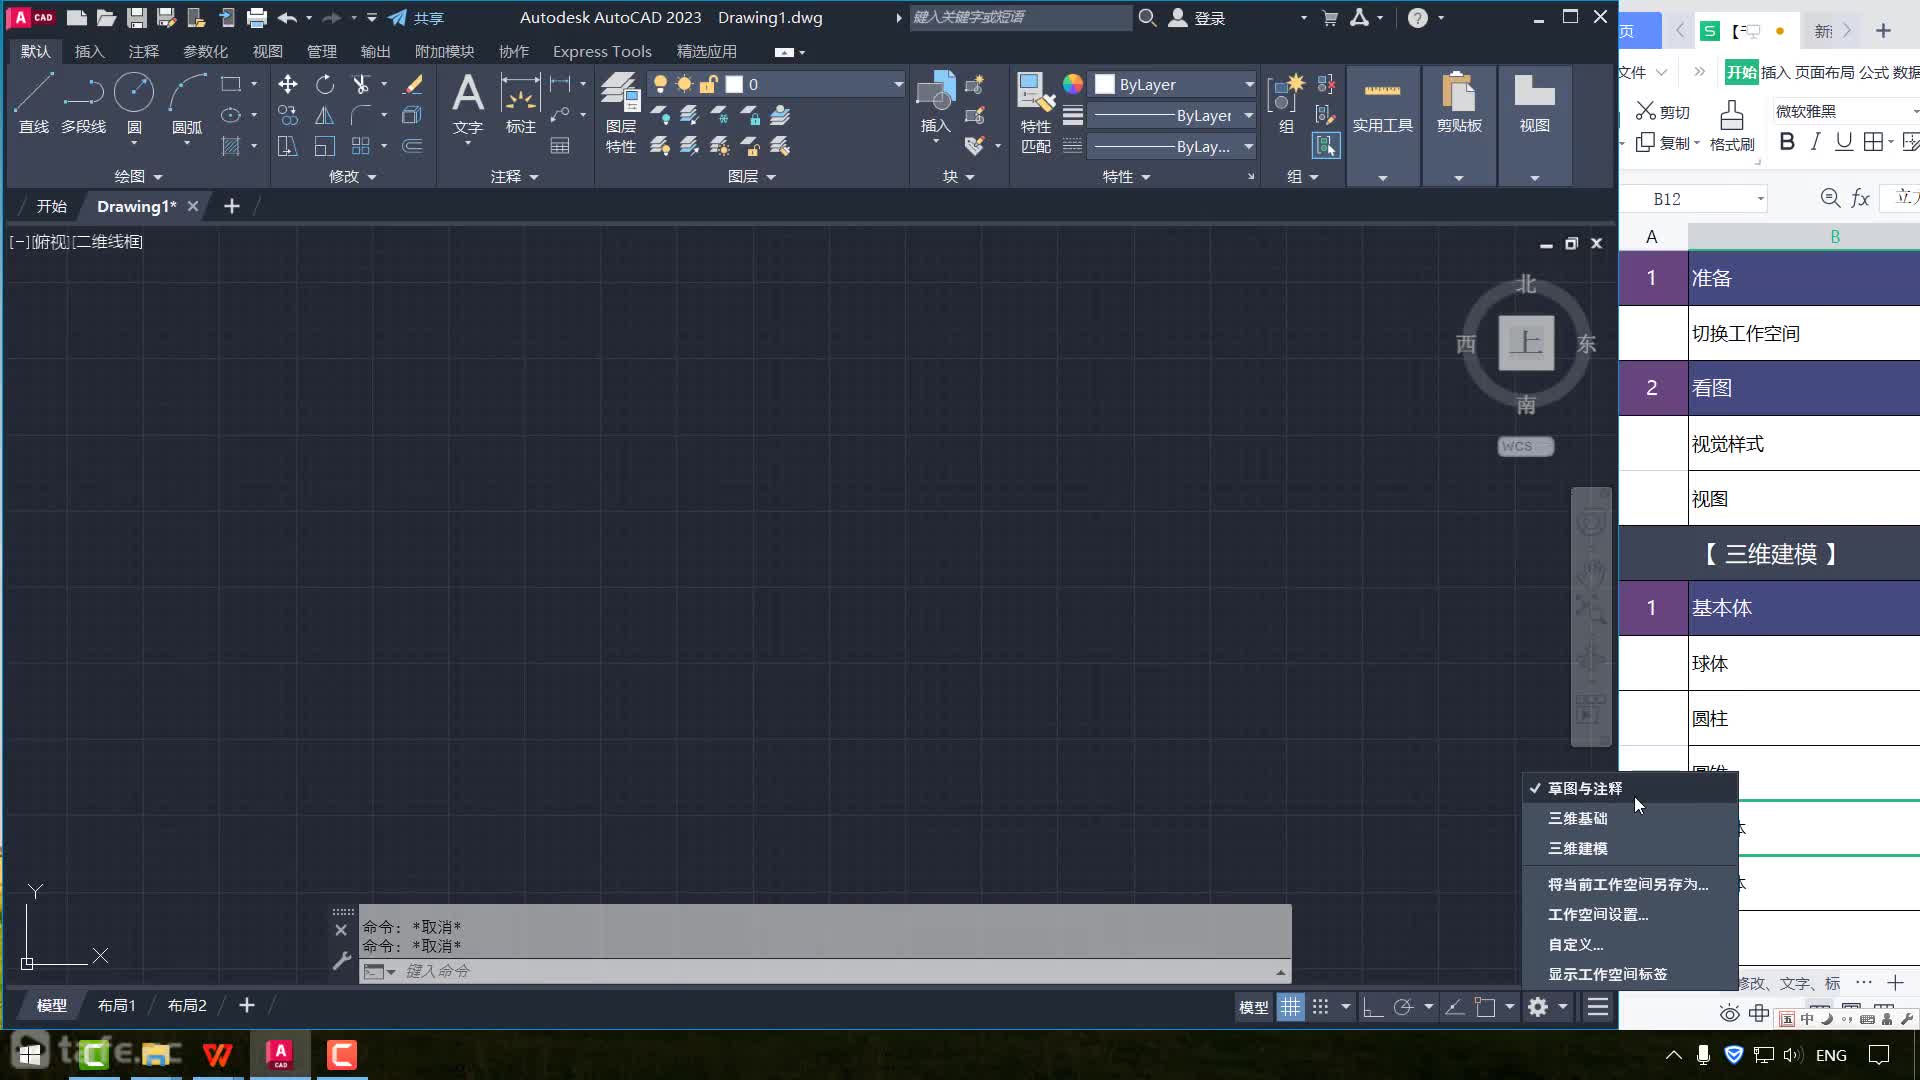Toggle underline in WPS spreadsheet toolbar
This screenshot has width=1920, height=1080.
click(1844, 142)
